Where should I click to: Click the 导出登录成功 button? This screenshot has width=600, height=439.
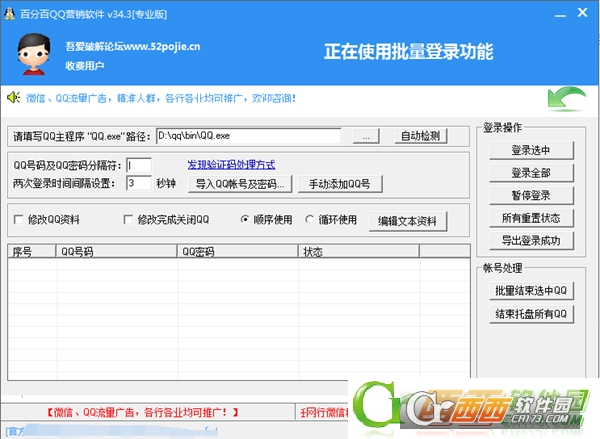click(x=531, y=240)
